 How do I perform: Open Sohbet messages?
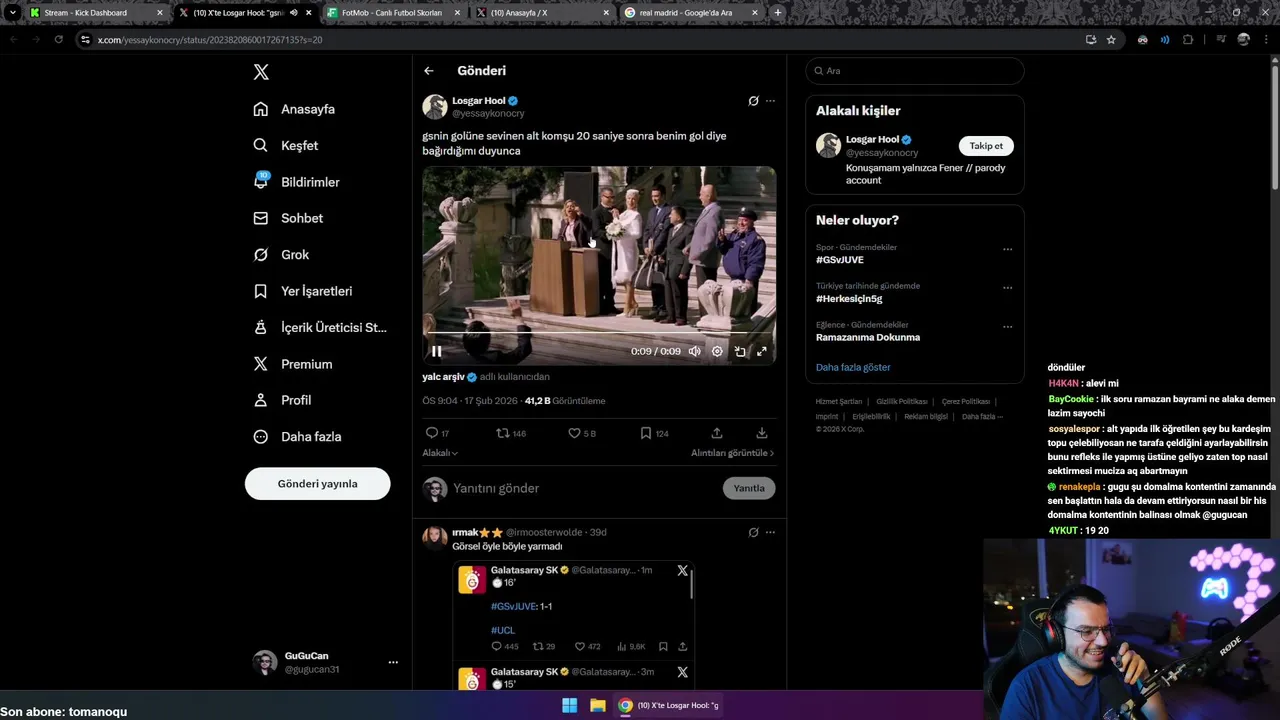288,218
